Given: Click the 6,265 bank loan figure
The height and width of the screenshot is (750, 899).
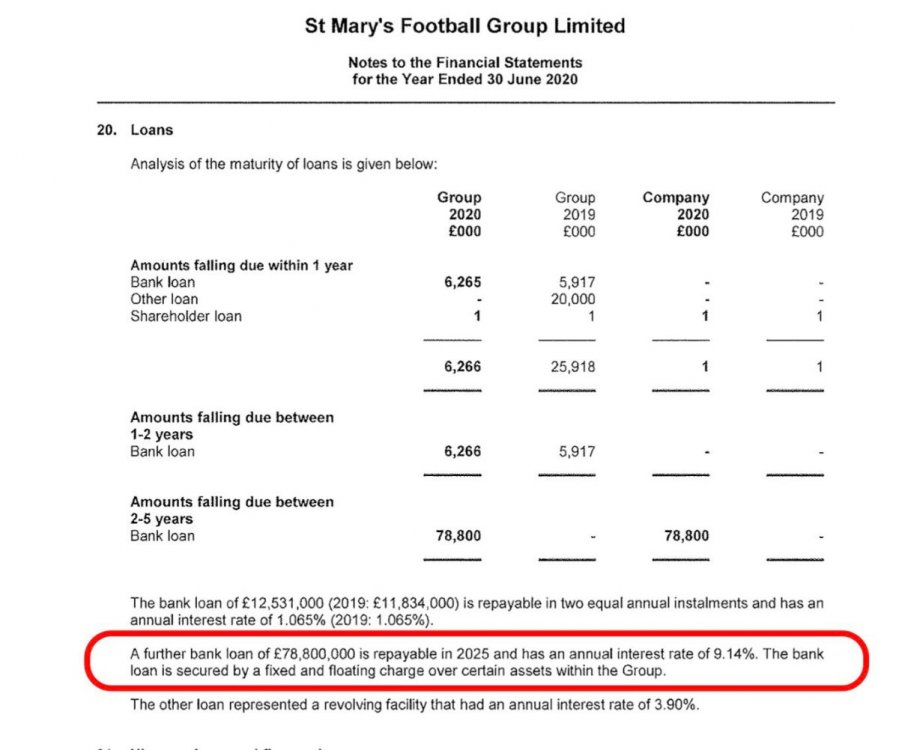Looking at the screenshot, I should pyautogui.click(x=462, y=282).
